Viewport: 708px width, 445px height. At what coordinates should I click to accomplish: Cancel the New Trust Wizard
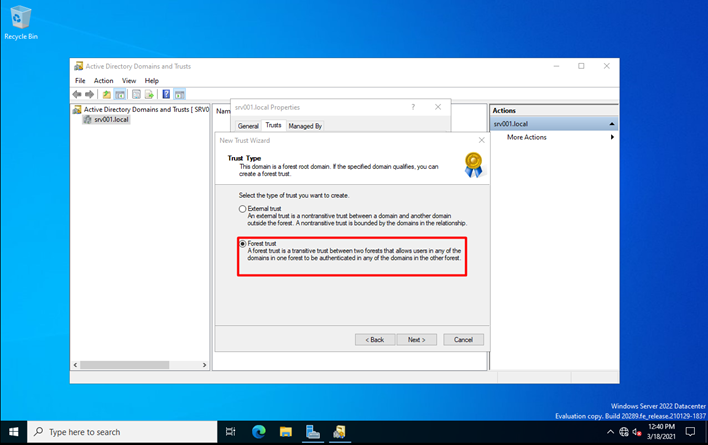point(463,339)
